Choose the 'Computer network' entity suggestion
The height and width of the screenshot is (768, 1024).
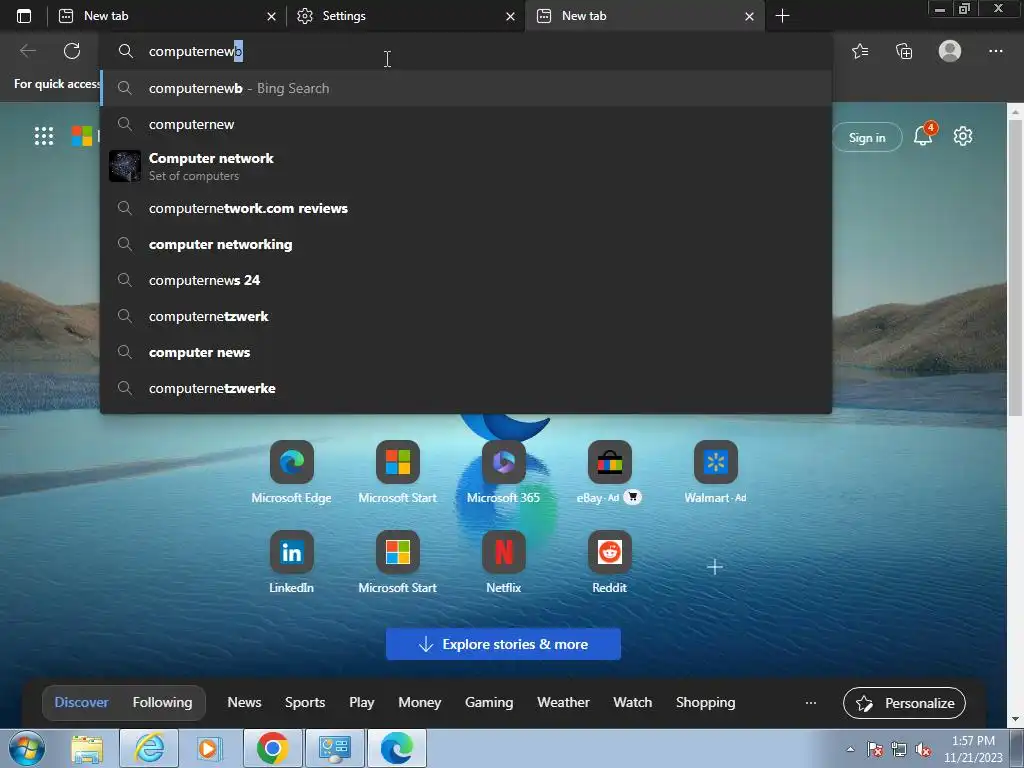466,166
